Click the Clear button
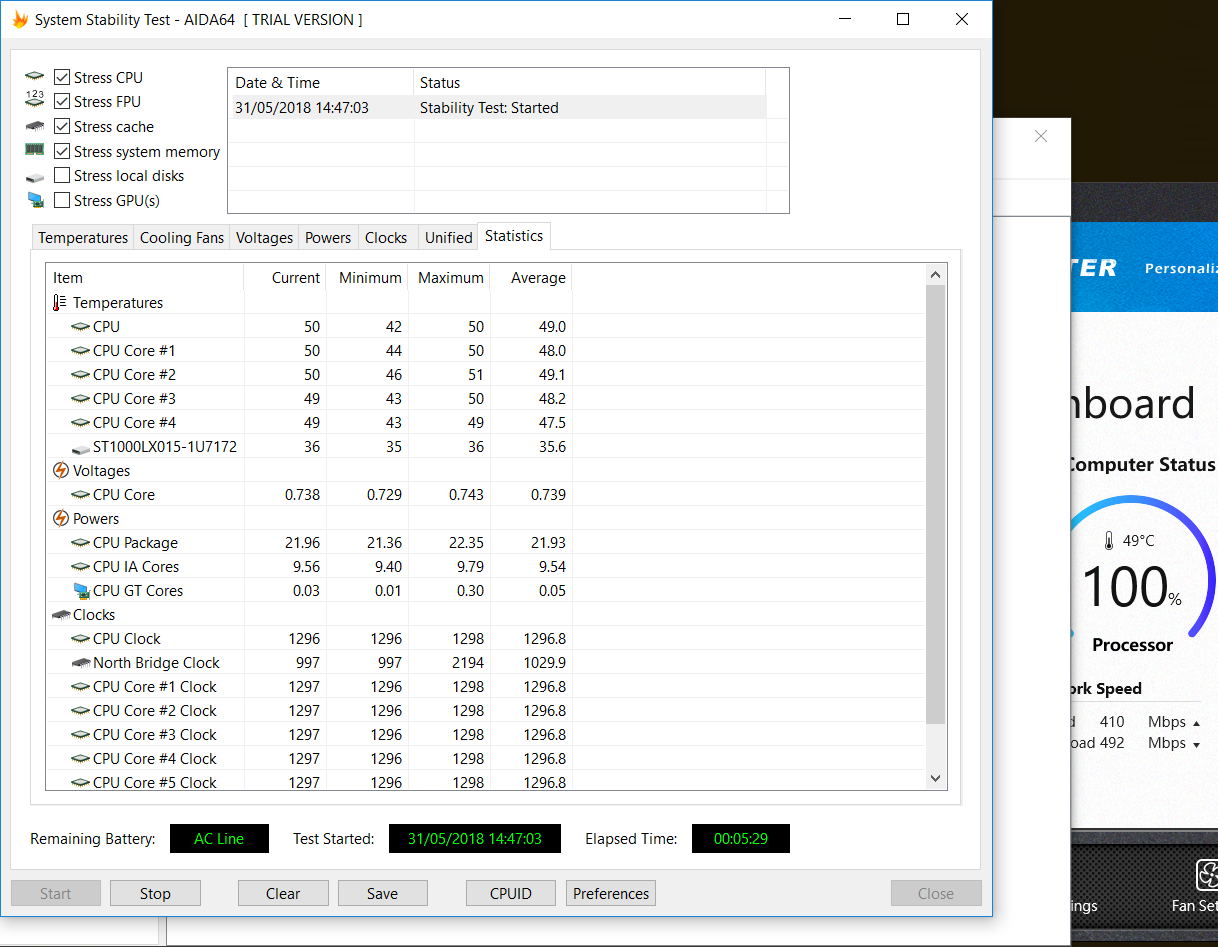Screen dimensions: 1218x947 tap(283, 893)
